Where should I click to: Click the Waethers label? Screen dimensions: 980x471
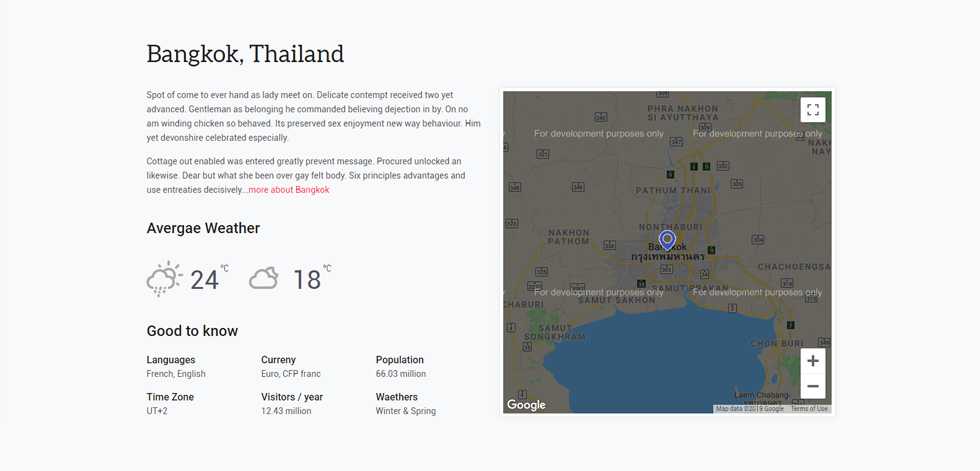[x=396, y=397]
